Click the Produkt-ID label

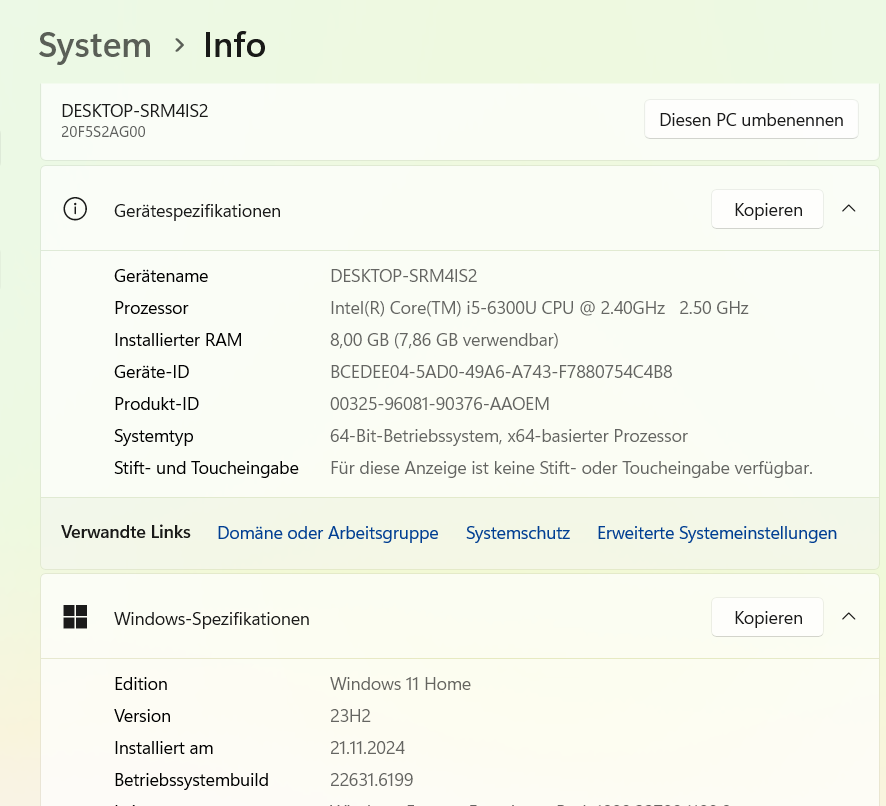pyautogui.click(x=157, y=404)
